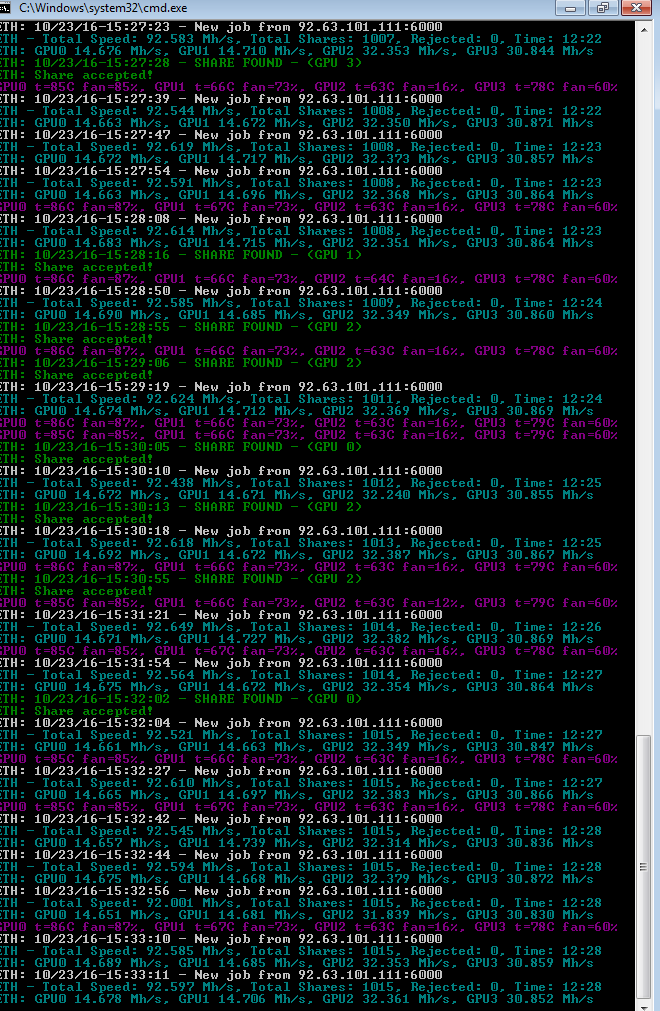Minimize the cmd.exe window
The width and height of the screenshot is (660, 1011).
tap(573, 8)
